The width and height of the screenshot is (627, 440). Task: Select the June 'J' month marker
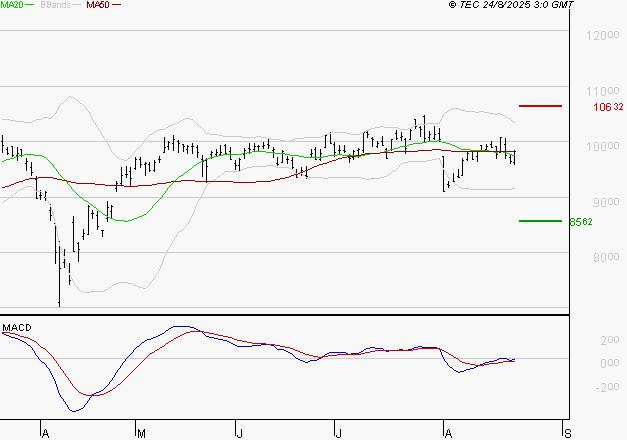pos(240,433)
